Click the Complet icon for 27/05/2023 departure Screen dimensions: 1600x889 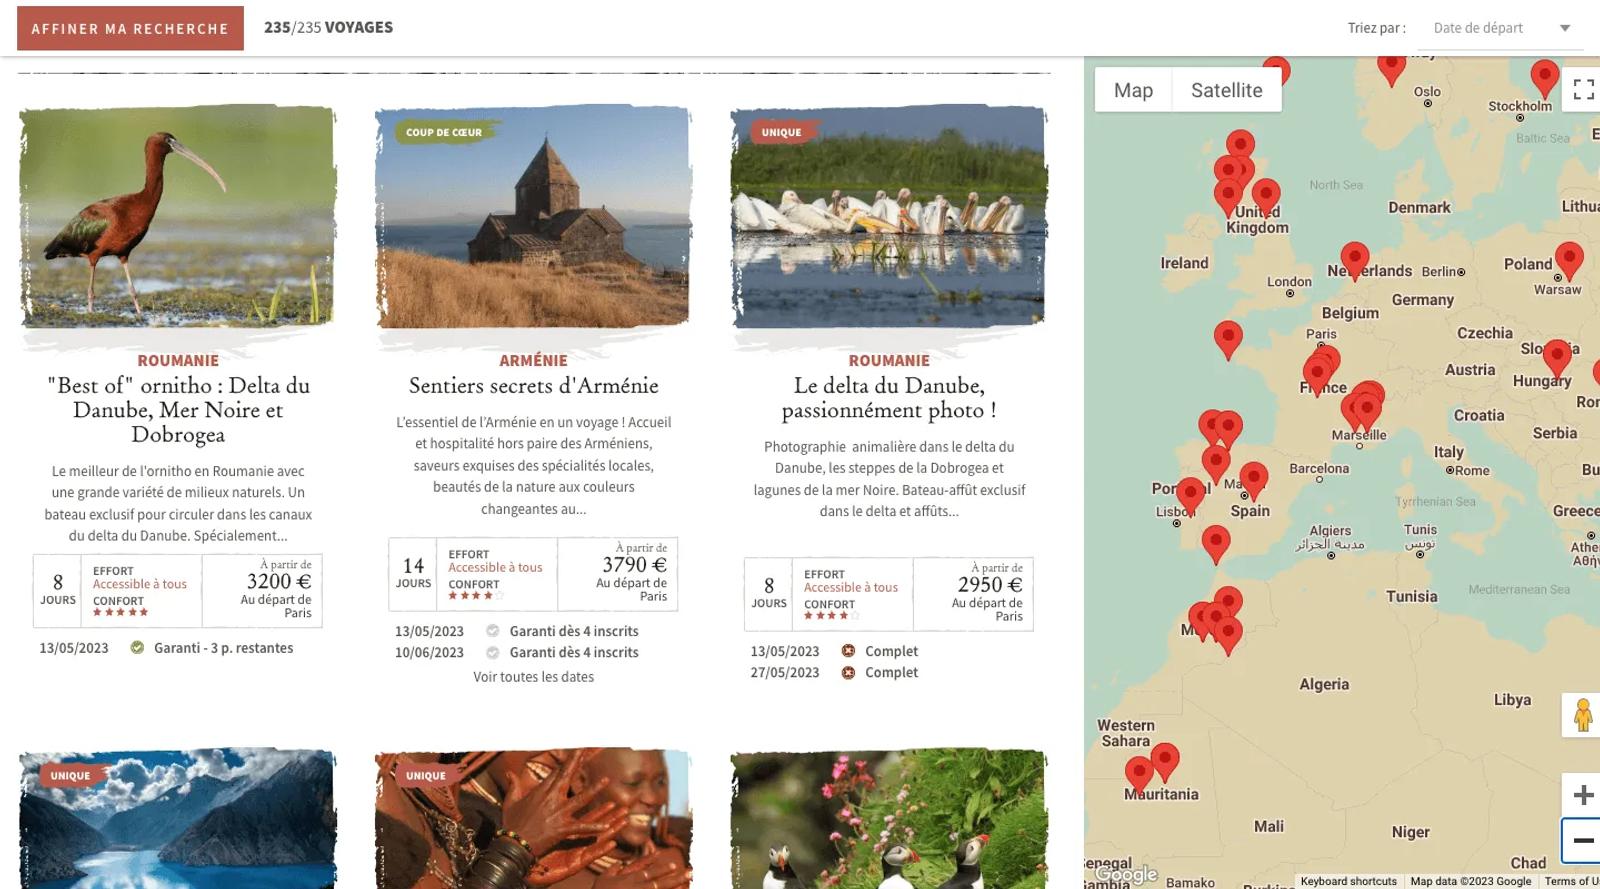[848, 673]
